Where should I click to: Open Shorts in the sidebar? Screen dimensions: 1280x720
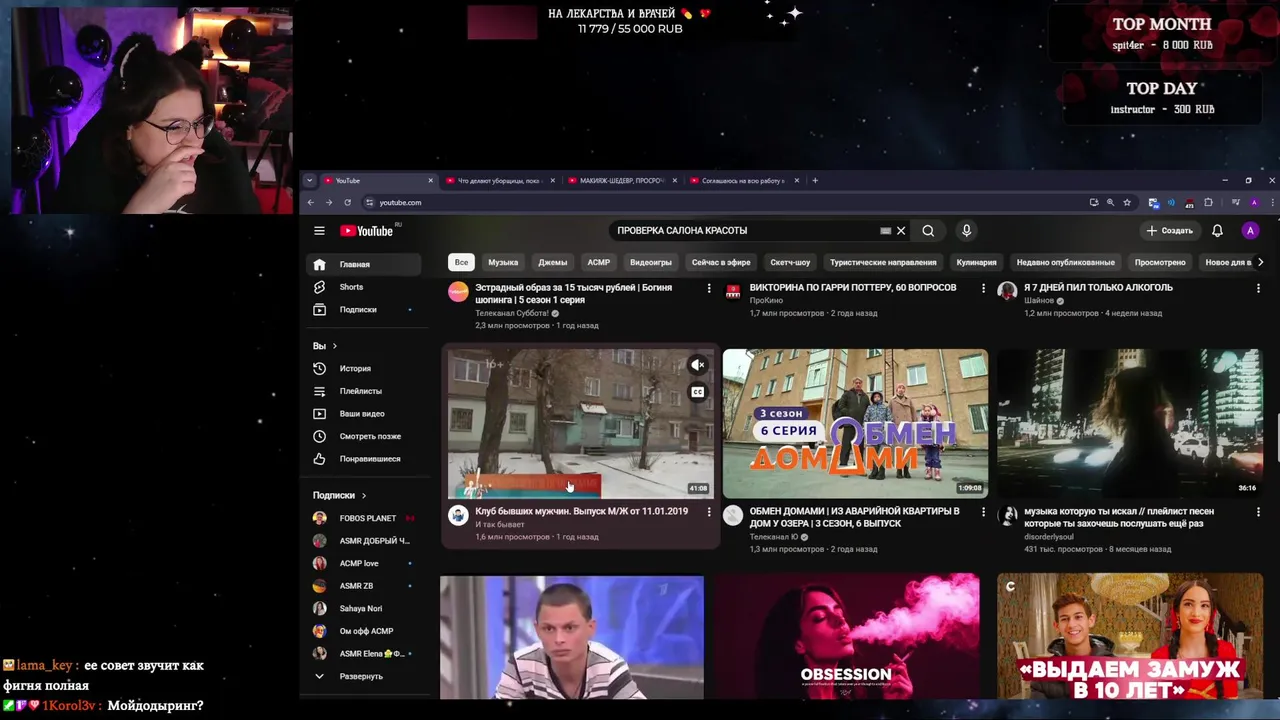pyautogui.click(x=363, y=287)
